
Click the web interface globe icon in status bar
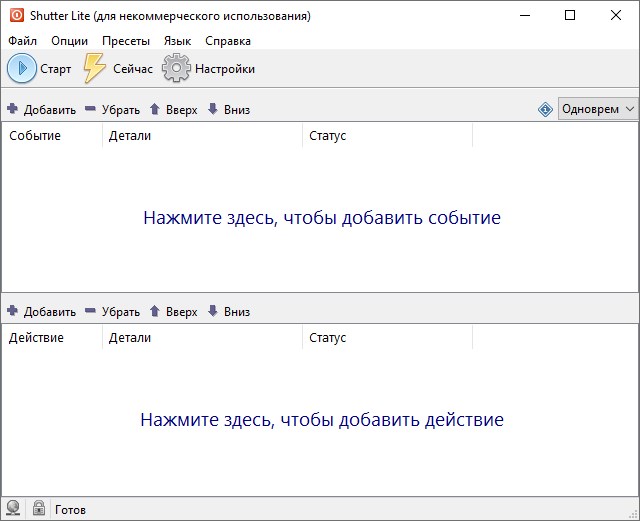click(13, 508)
